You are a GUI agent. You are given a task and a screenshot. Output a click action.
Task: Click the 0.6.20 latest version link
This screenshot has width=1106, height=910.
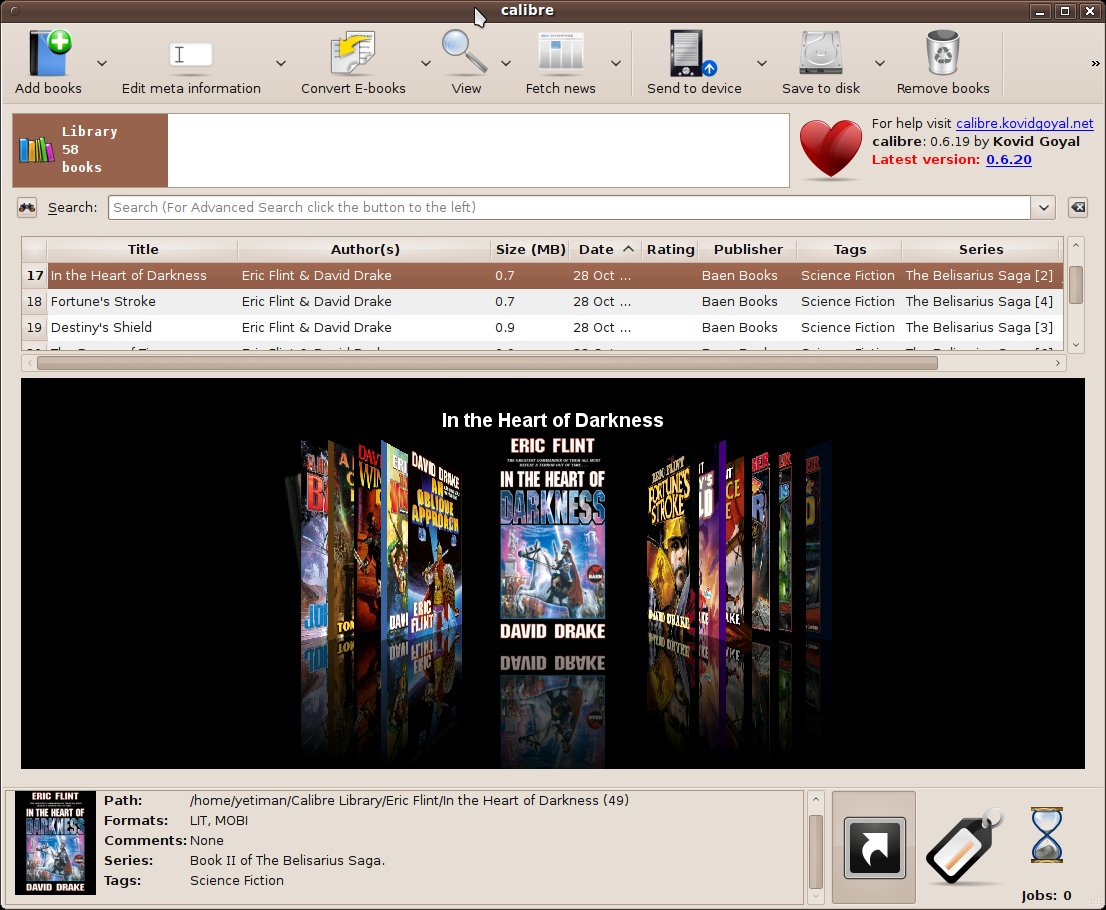coord(1008,159)
